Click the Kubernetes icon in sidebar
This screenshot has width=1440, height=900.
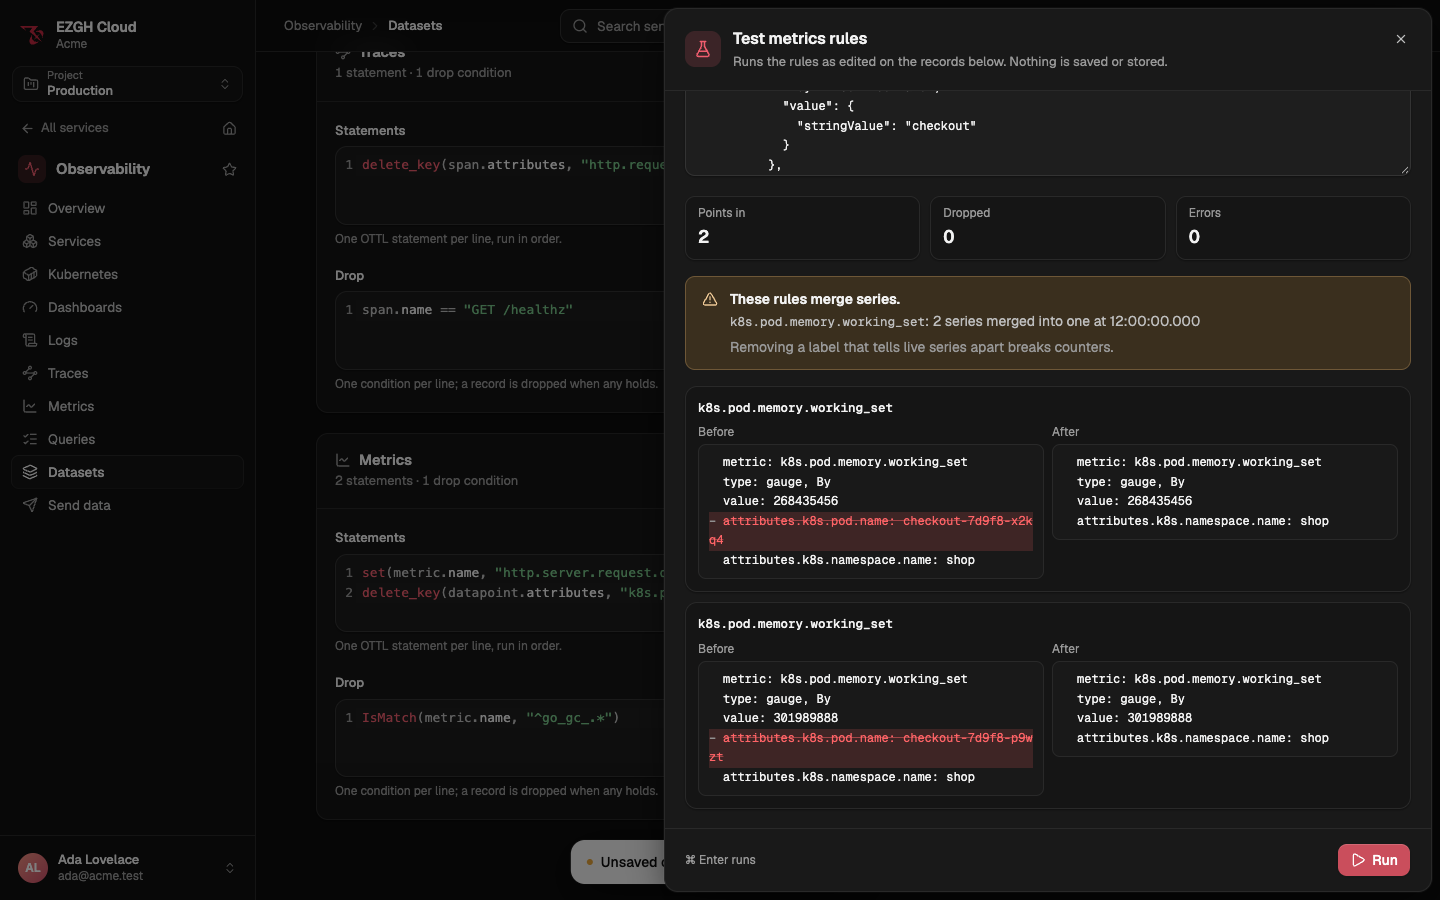(x=30, y=274)
